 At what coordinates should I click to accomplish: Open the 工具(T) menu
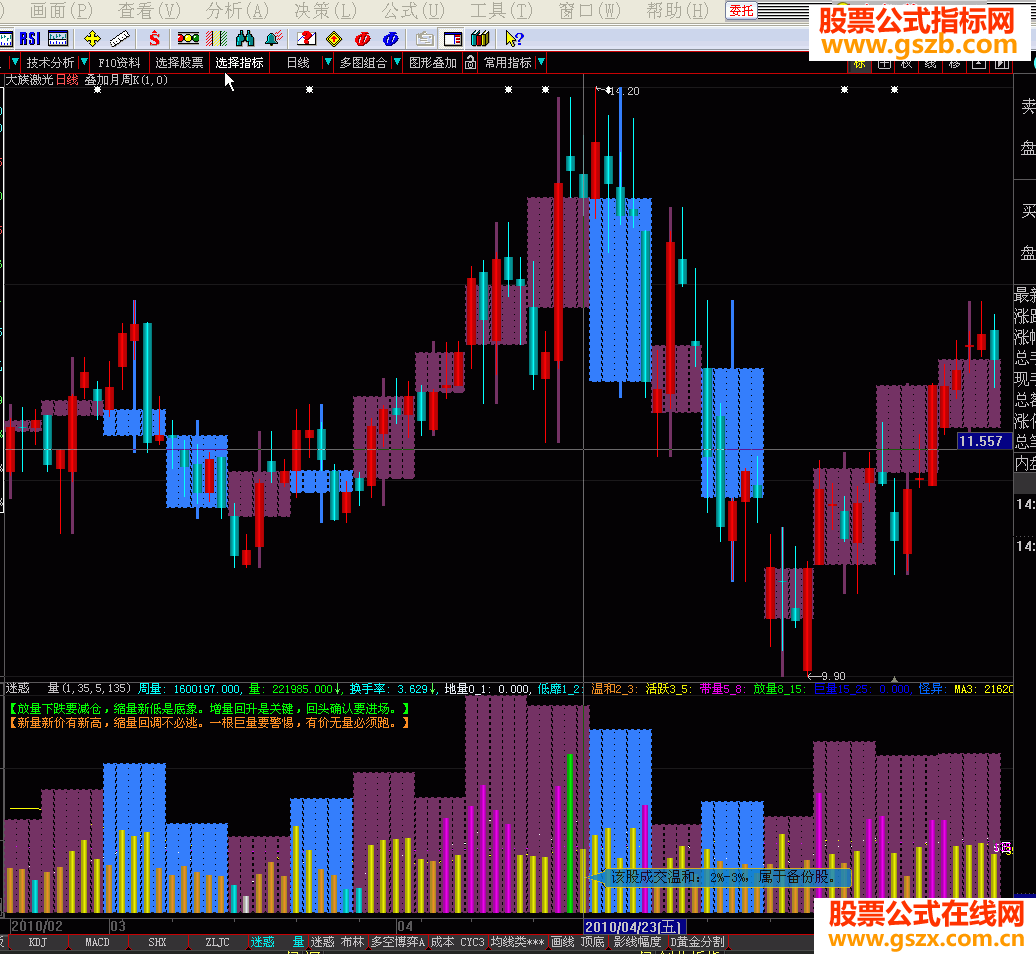[x=501, y=11]
